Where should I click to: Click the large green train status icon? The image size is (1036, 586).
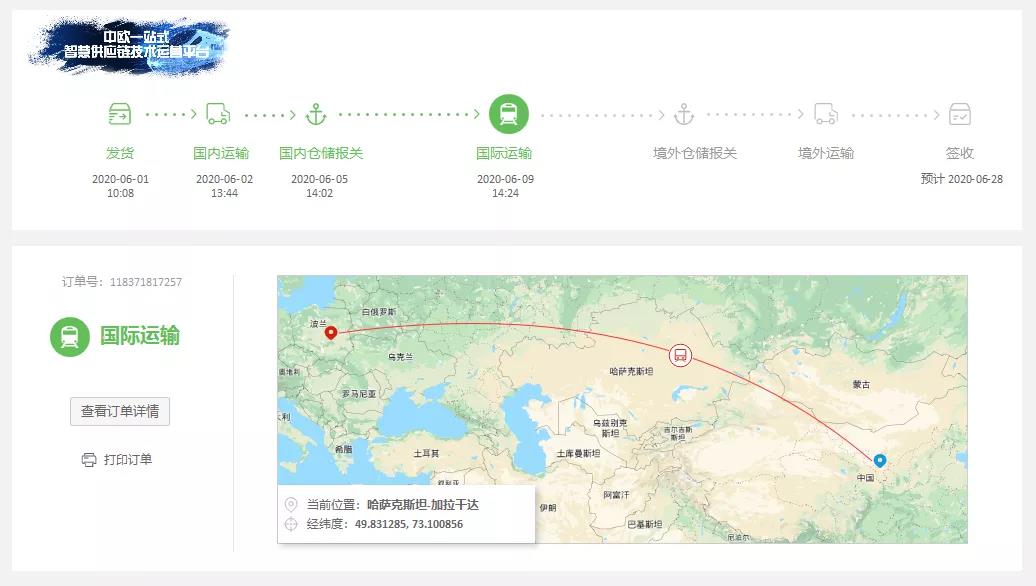[x=70, y=336]
